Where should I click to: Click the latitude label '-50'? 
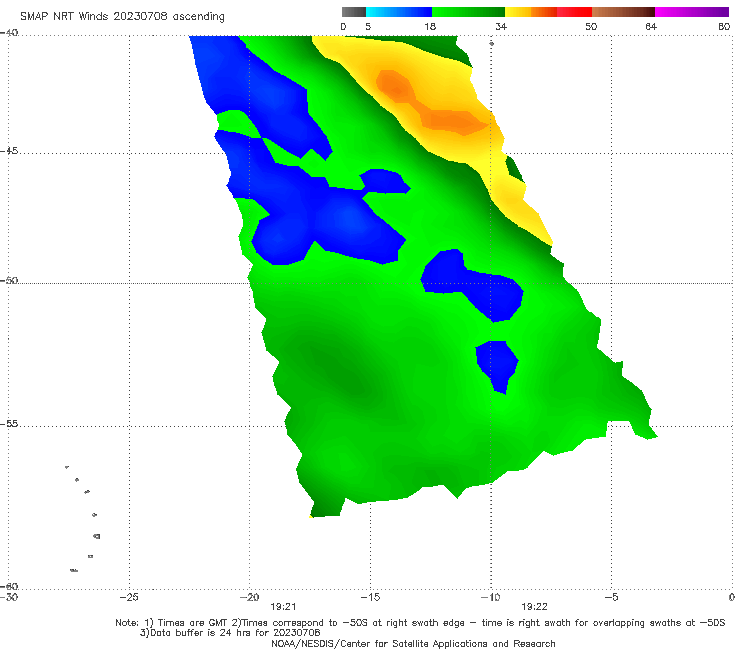(x=8, y=281)
